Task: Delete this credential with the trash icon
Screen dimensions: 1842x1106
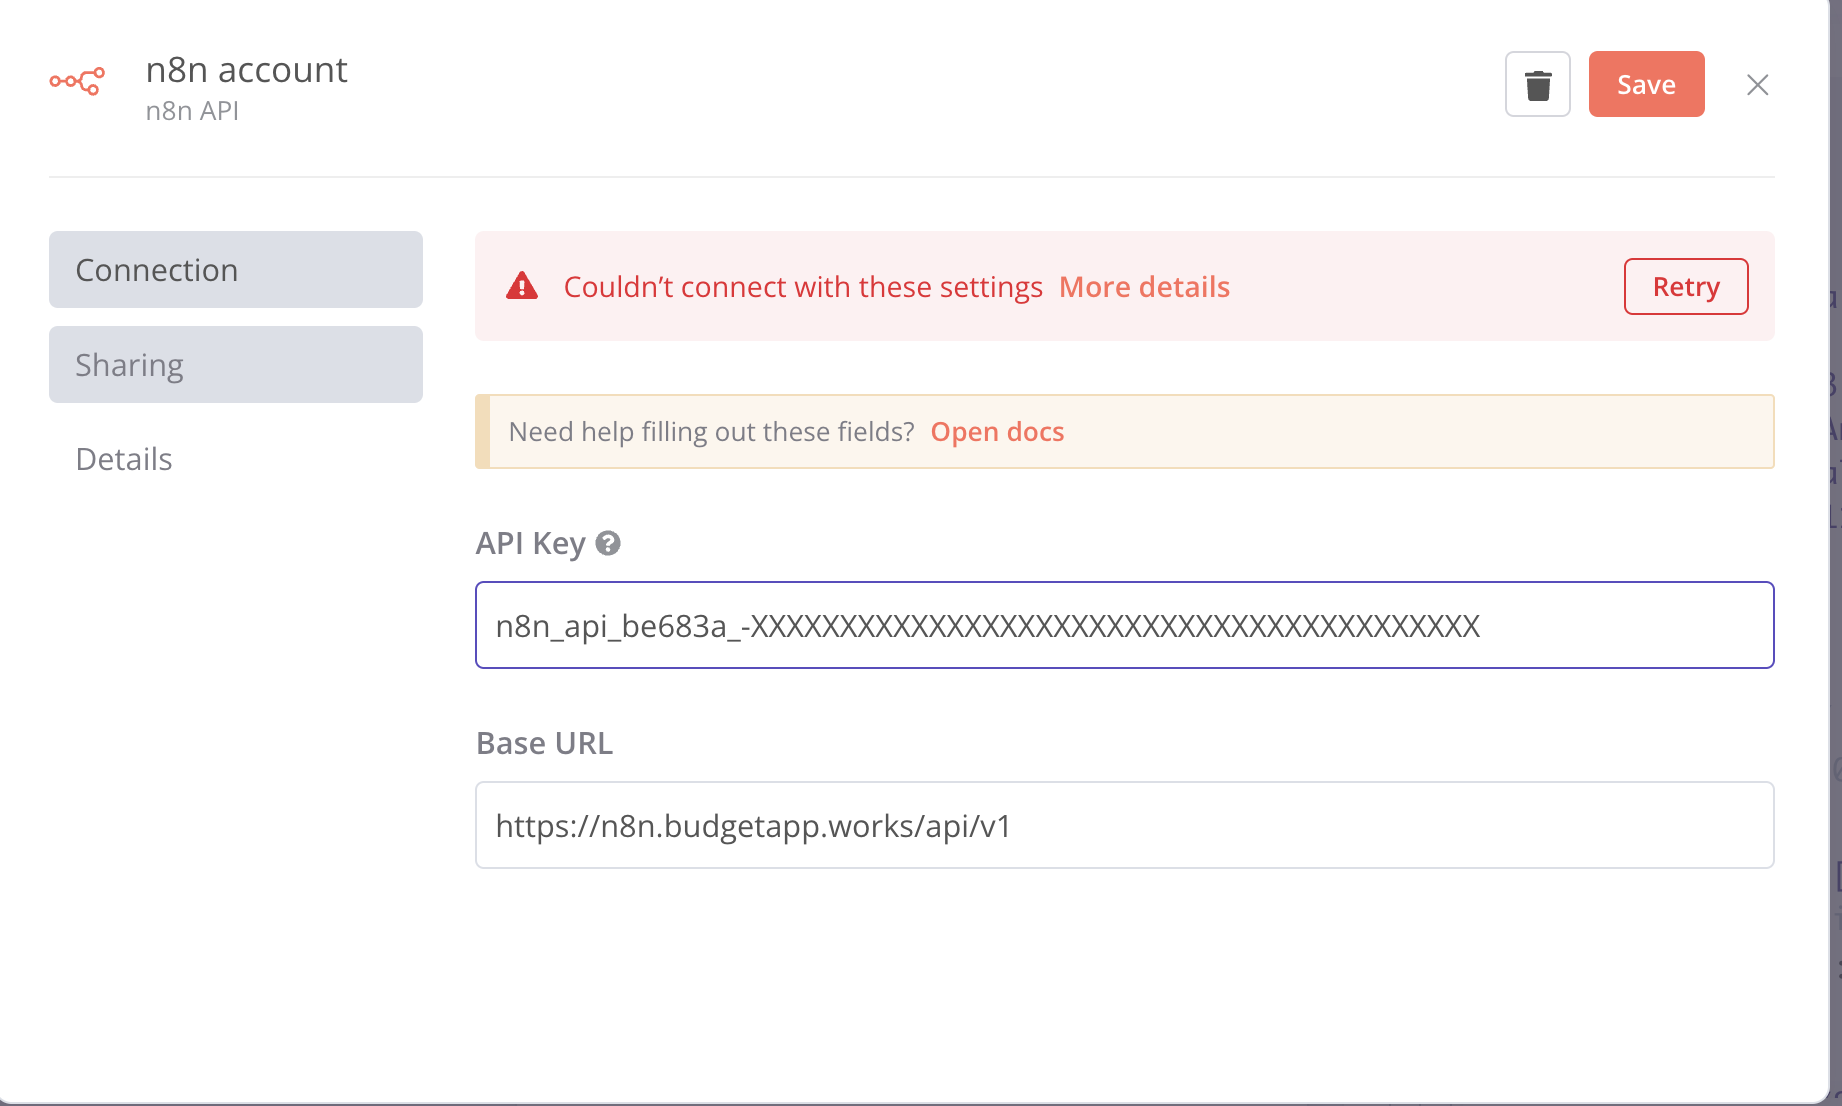Action: click(1537, 85)
